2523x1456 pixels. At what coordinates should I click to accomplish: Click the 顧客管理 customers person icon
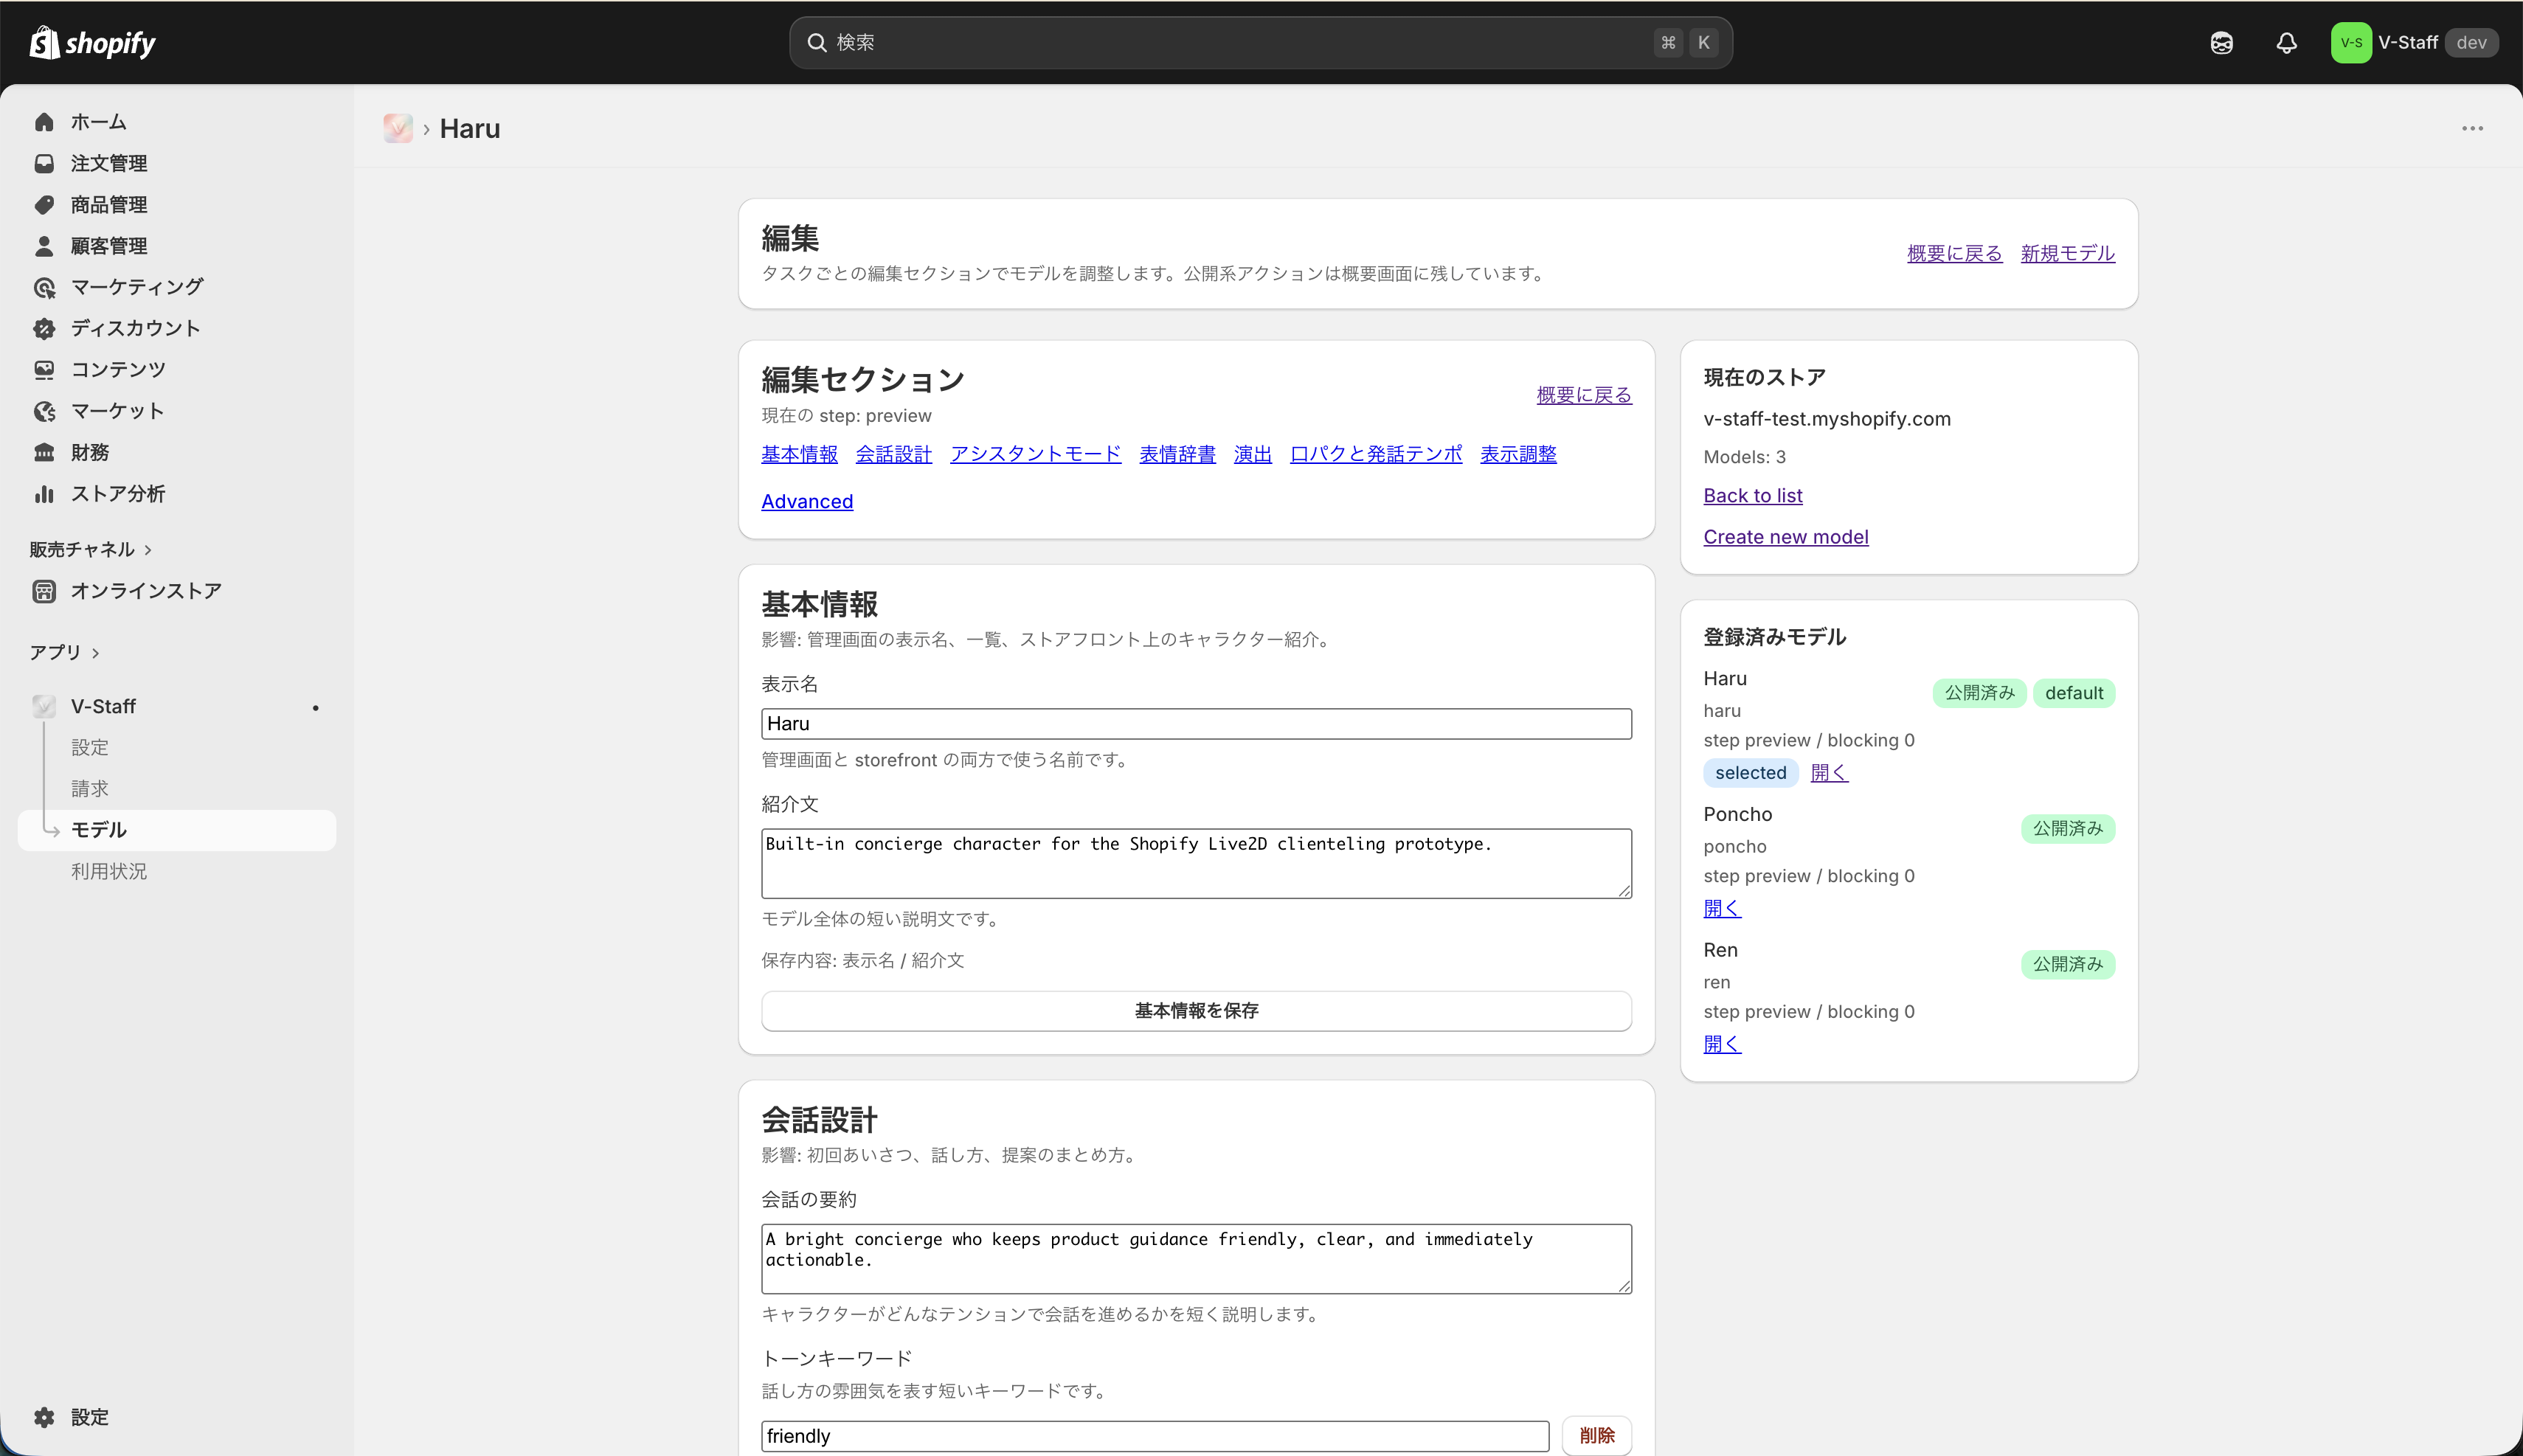tap(44, 246)
